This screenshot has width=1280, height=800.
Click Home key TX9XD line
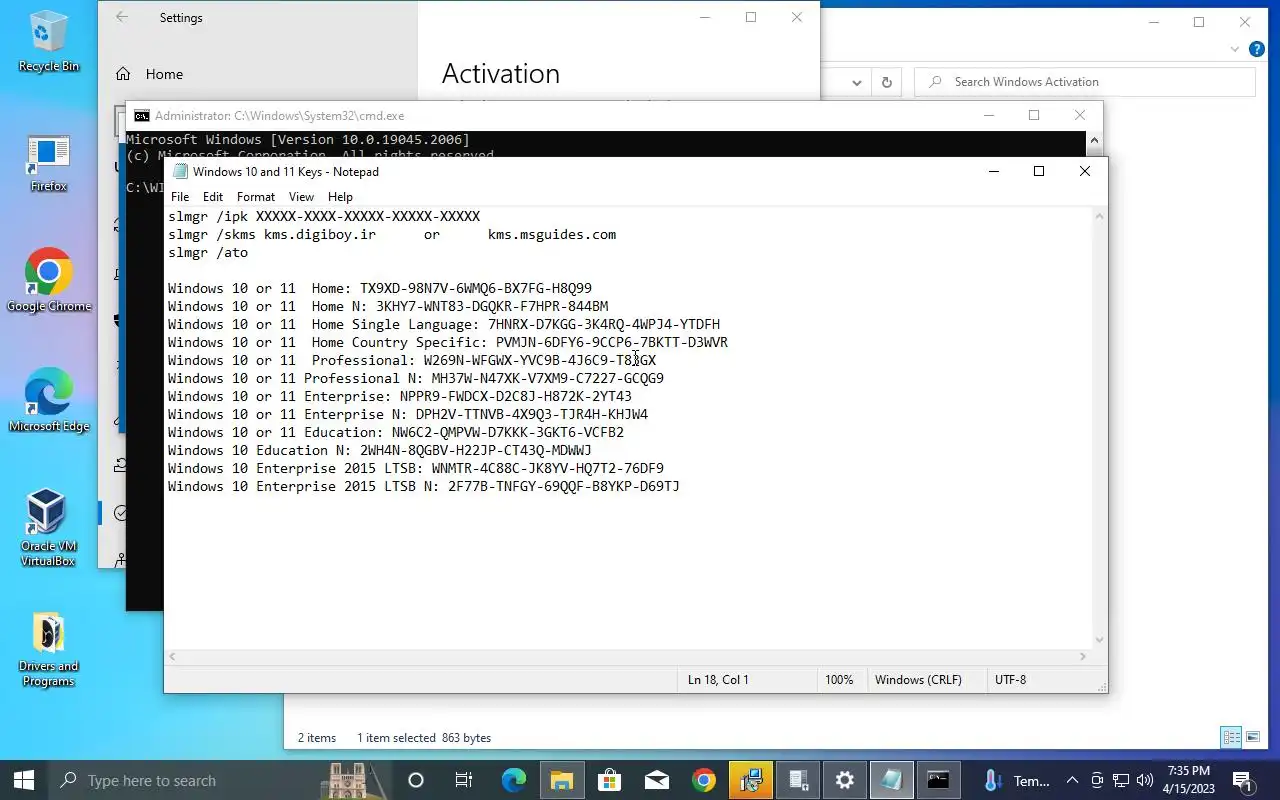(380, 288)
